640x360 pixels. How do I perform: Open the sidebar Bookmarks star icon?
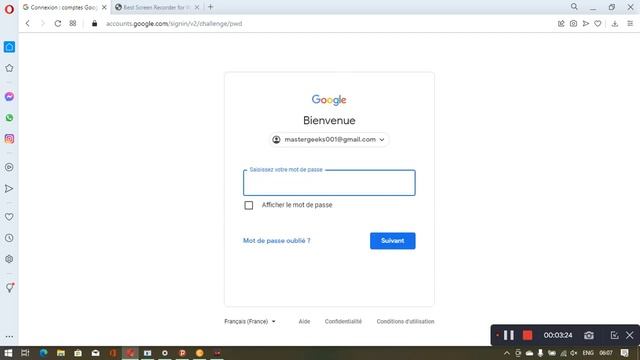[9, 68]
